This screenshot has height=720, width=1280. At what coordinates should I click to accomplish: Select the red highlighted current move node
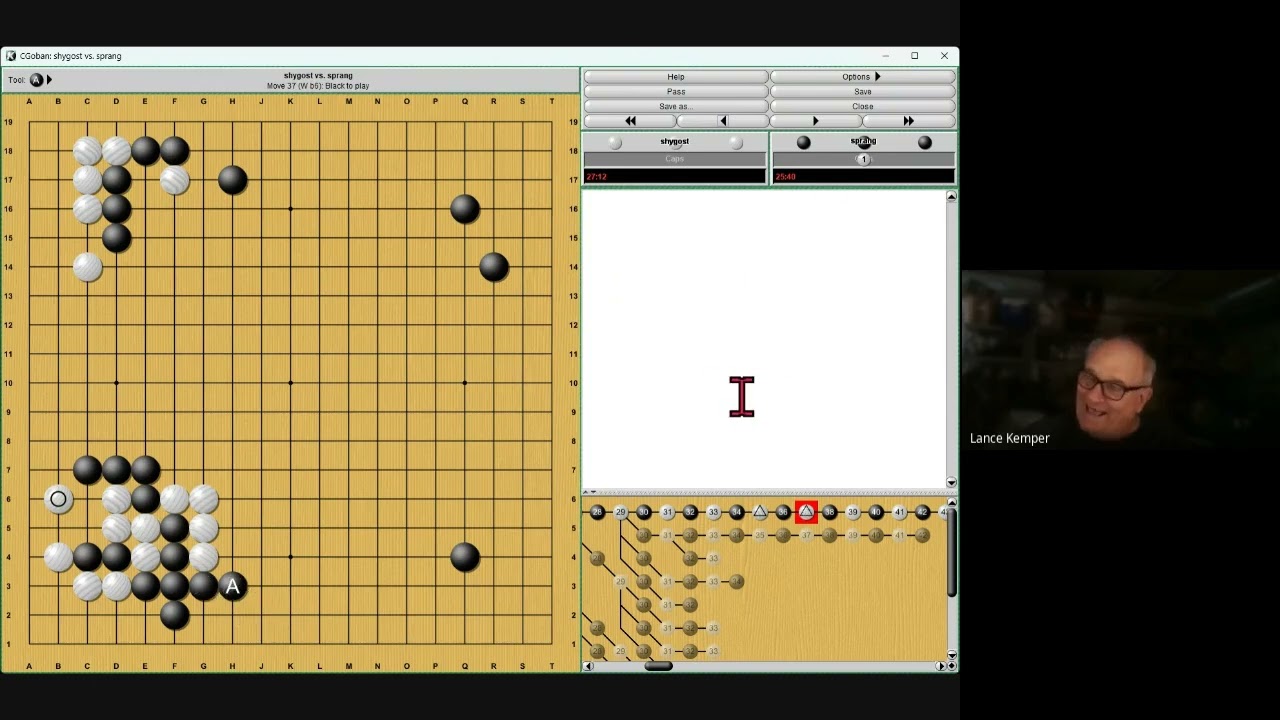tap(806, 512)
